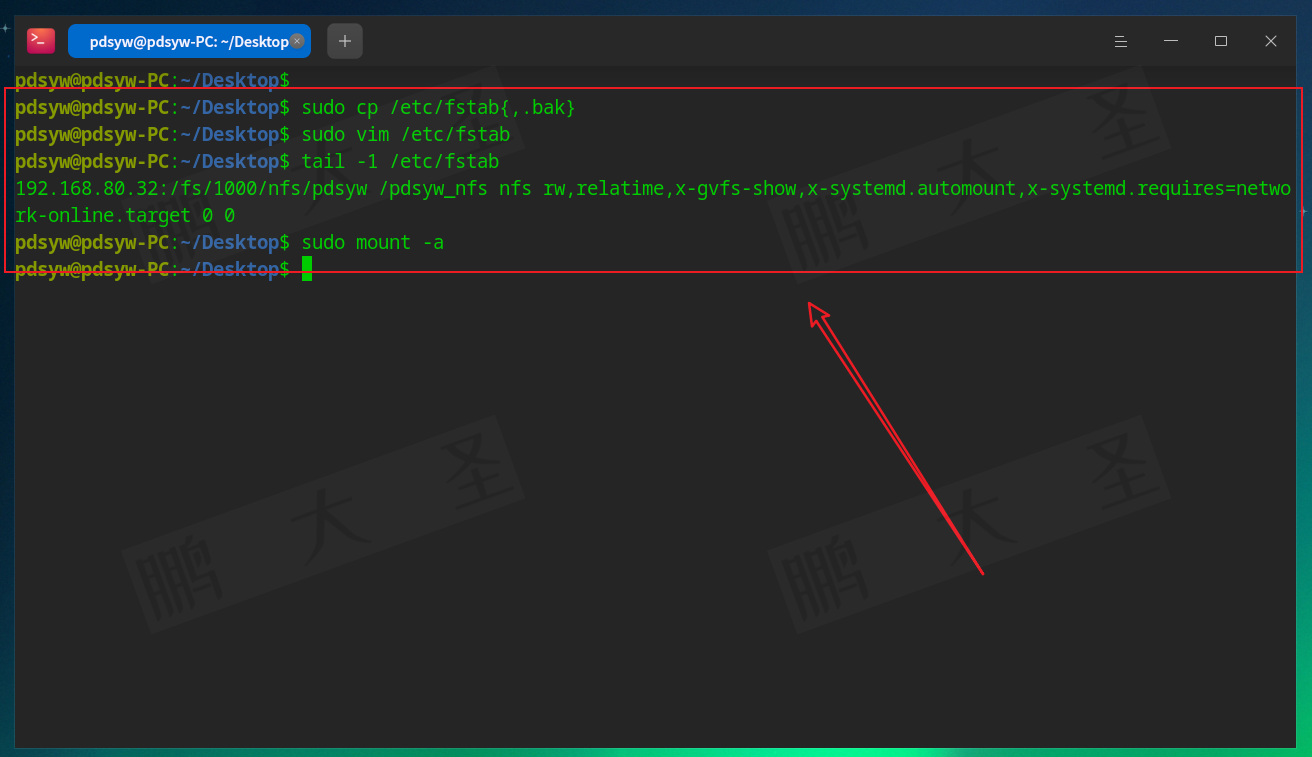
Task: Click the terminal application icon
Action: click(41, 41)
